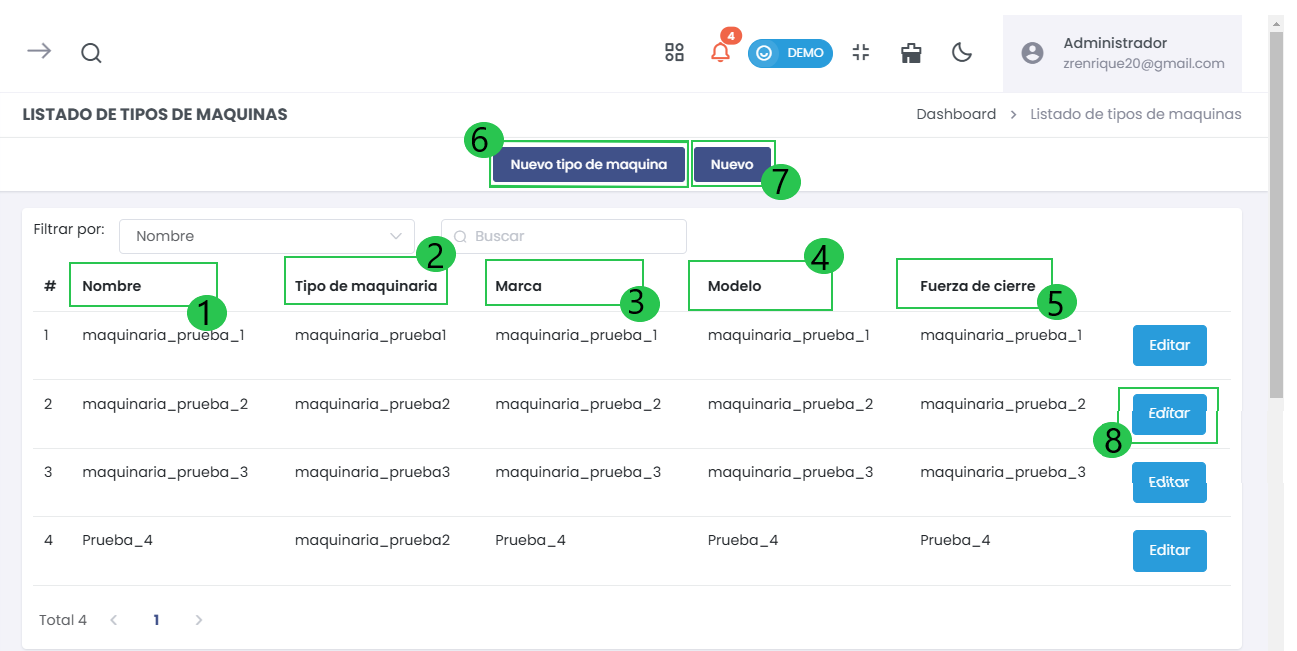The width and height of the screenshot is (1297, 651).
Task: Toggle the DEMO mode switch
Action: tap(790, 53)
